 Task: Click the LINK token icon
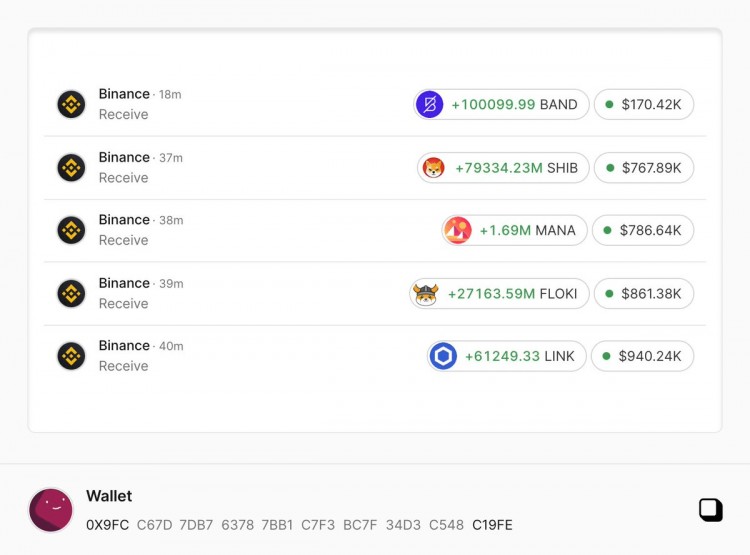pos(443,356)
